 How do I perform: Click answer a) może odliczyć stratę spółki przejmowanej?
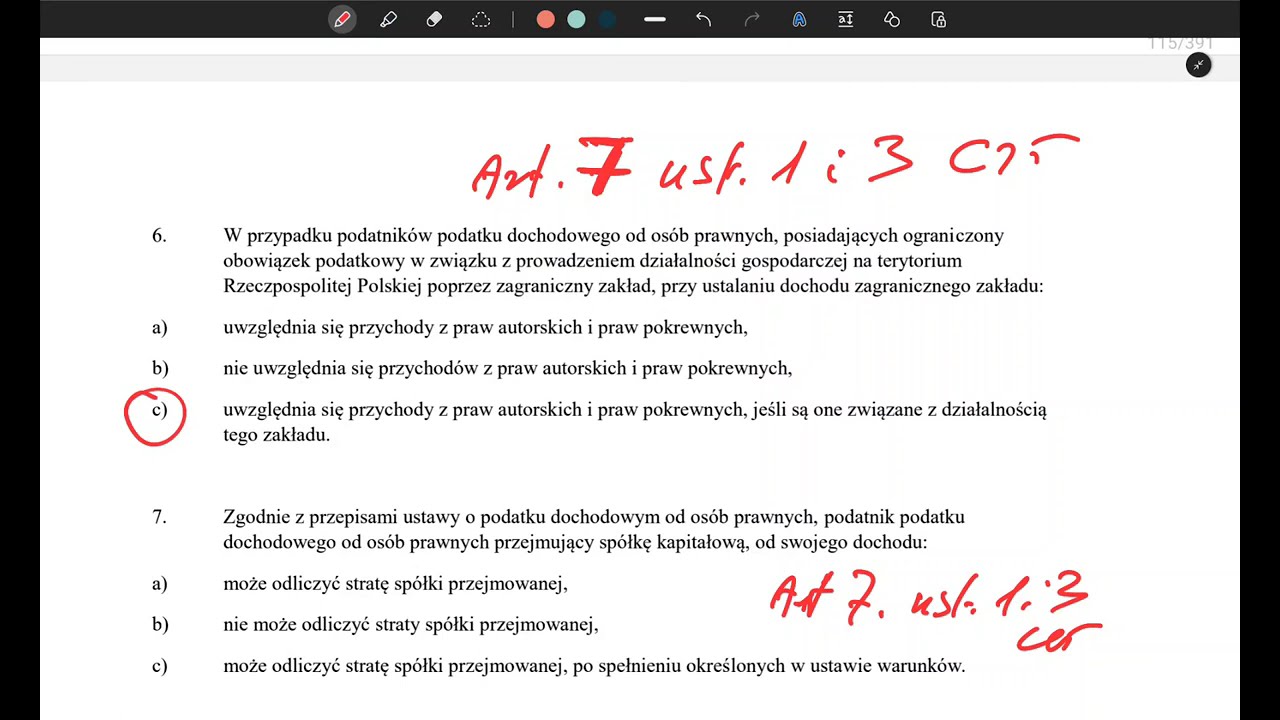[x=395, y=583]
